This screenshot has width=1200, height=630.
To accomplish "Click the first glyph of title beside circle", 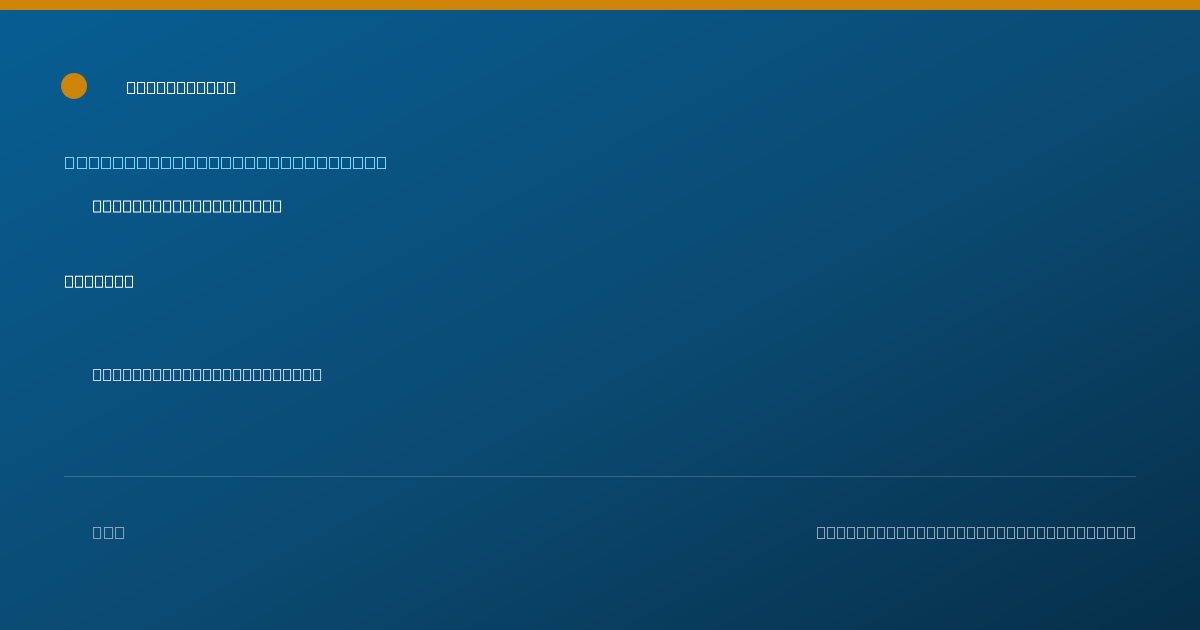I will (x=132, y=88).
